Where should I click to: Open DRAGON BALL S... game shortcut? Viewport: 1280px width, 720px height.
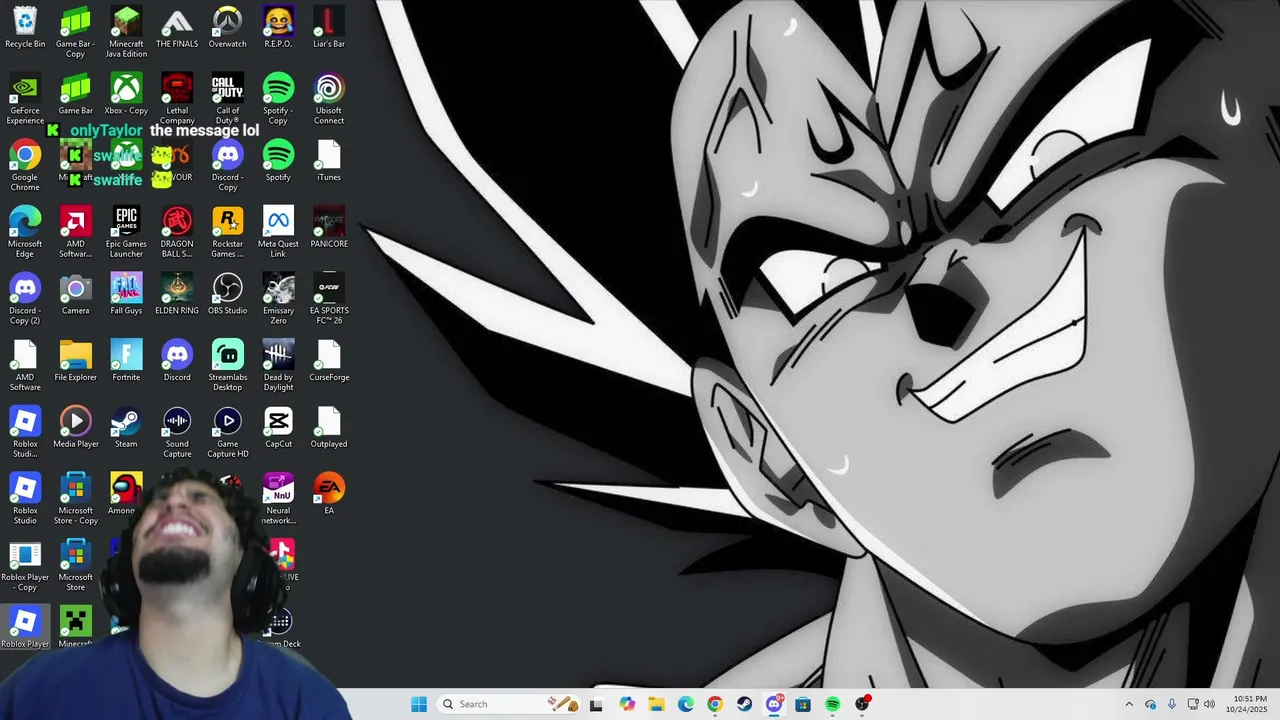click(x=177, y=232)
